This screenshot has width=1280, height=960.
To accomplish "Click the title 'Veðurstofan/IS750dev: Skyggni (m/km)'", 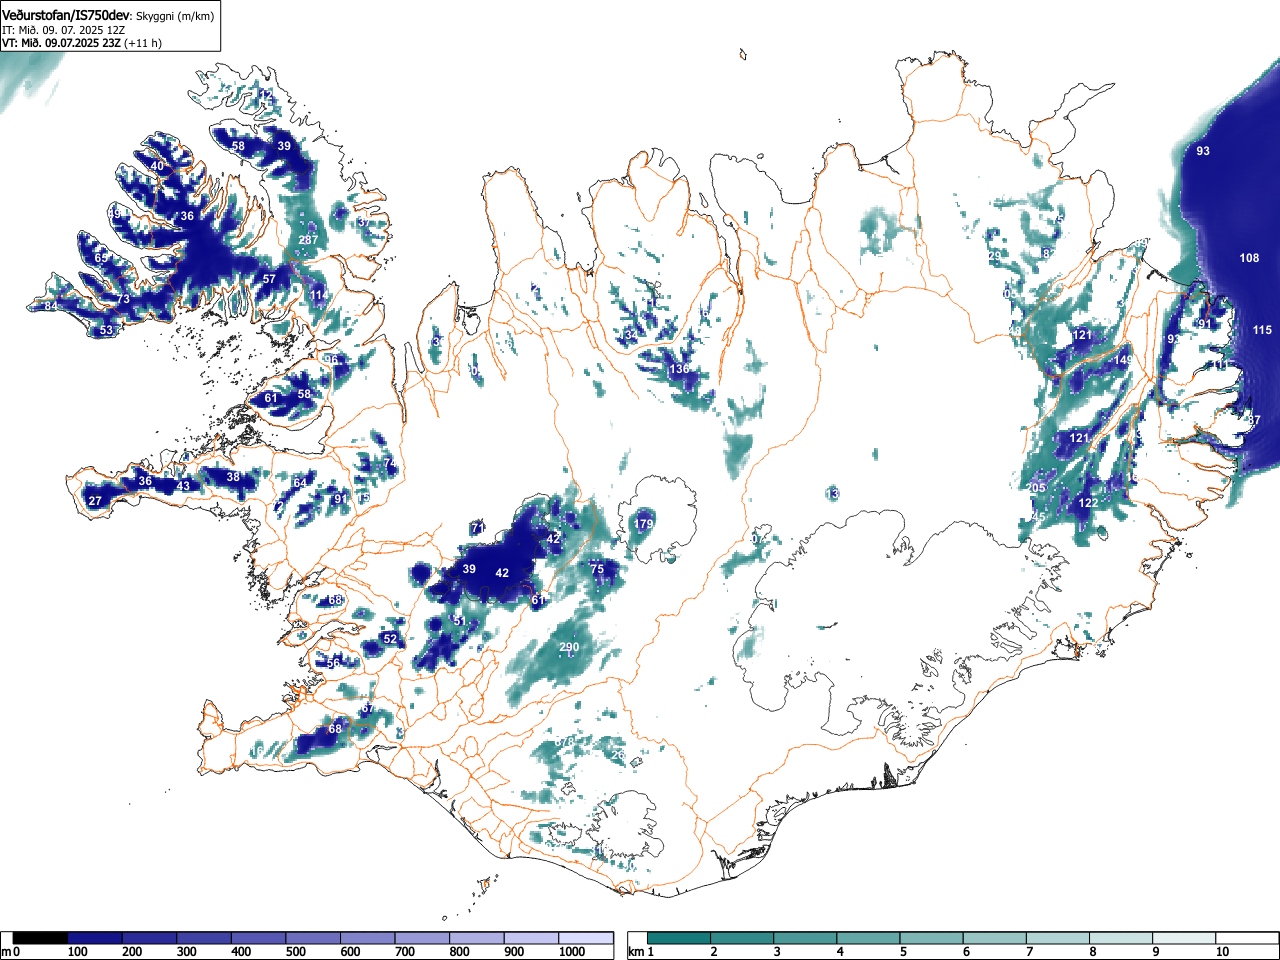I will tap(108, 14).
